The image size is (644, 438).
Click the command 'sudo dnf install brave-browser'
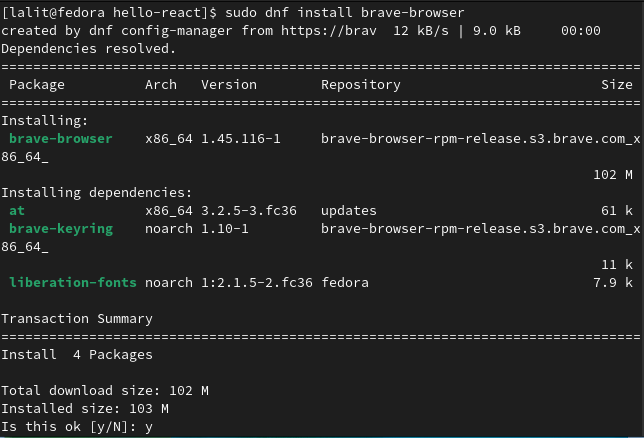click(x=345, y=13)
